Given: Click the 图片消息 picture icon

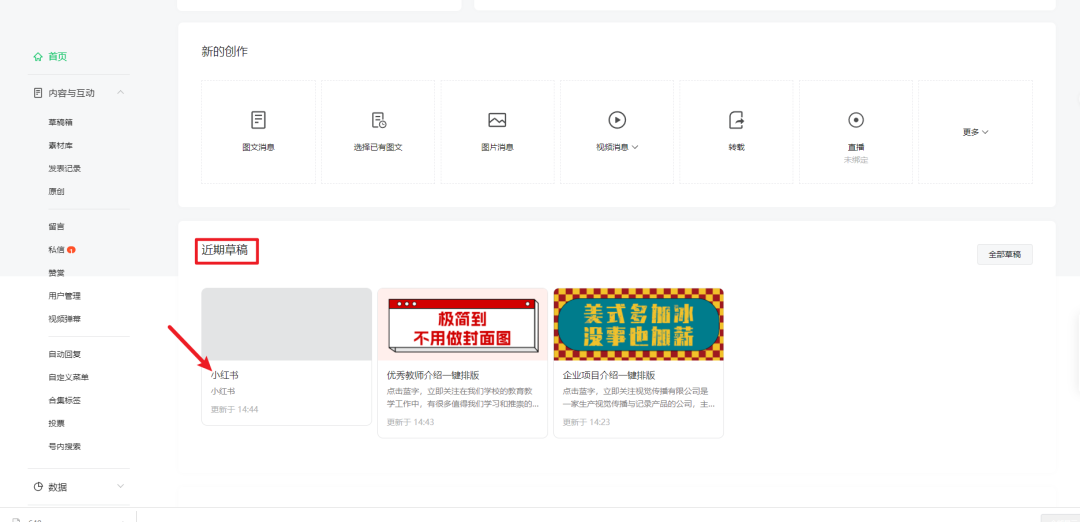Looking at the screenshot, I should 497,120.
